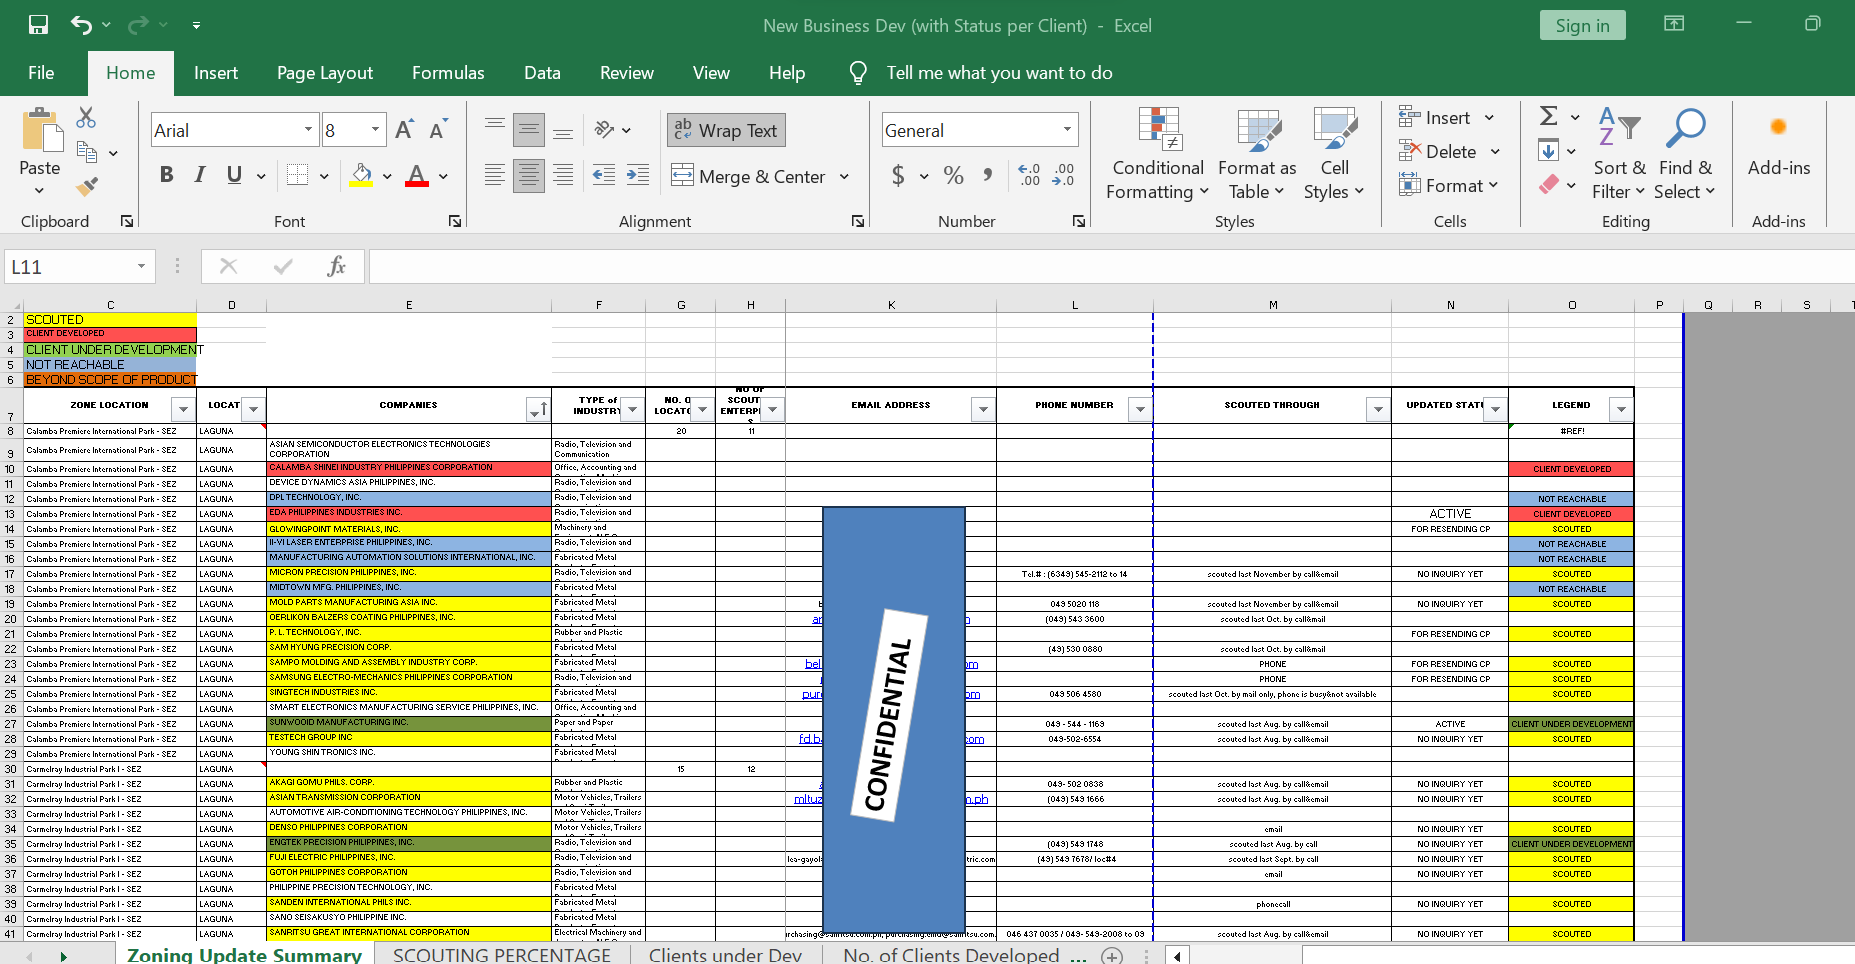Open the ZONE LOCATION filter dropdown
Viewport: 1855px width, 964px height.
tap(183, 409)
